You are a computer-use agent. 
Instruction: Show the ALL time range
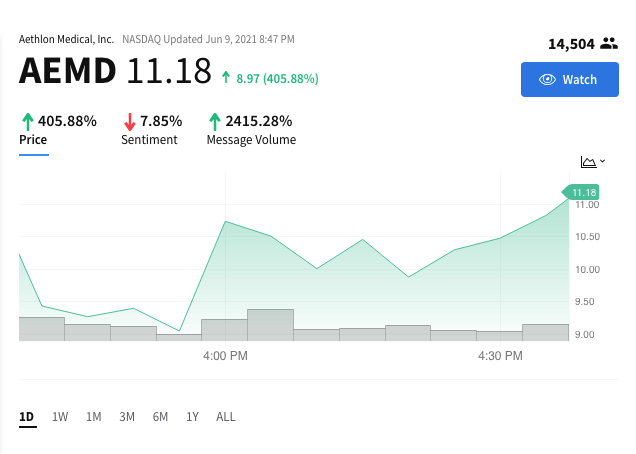tap(226, 417)
